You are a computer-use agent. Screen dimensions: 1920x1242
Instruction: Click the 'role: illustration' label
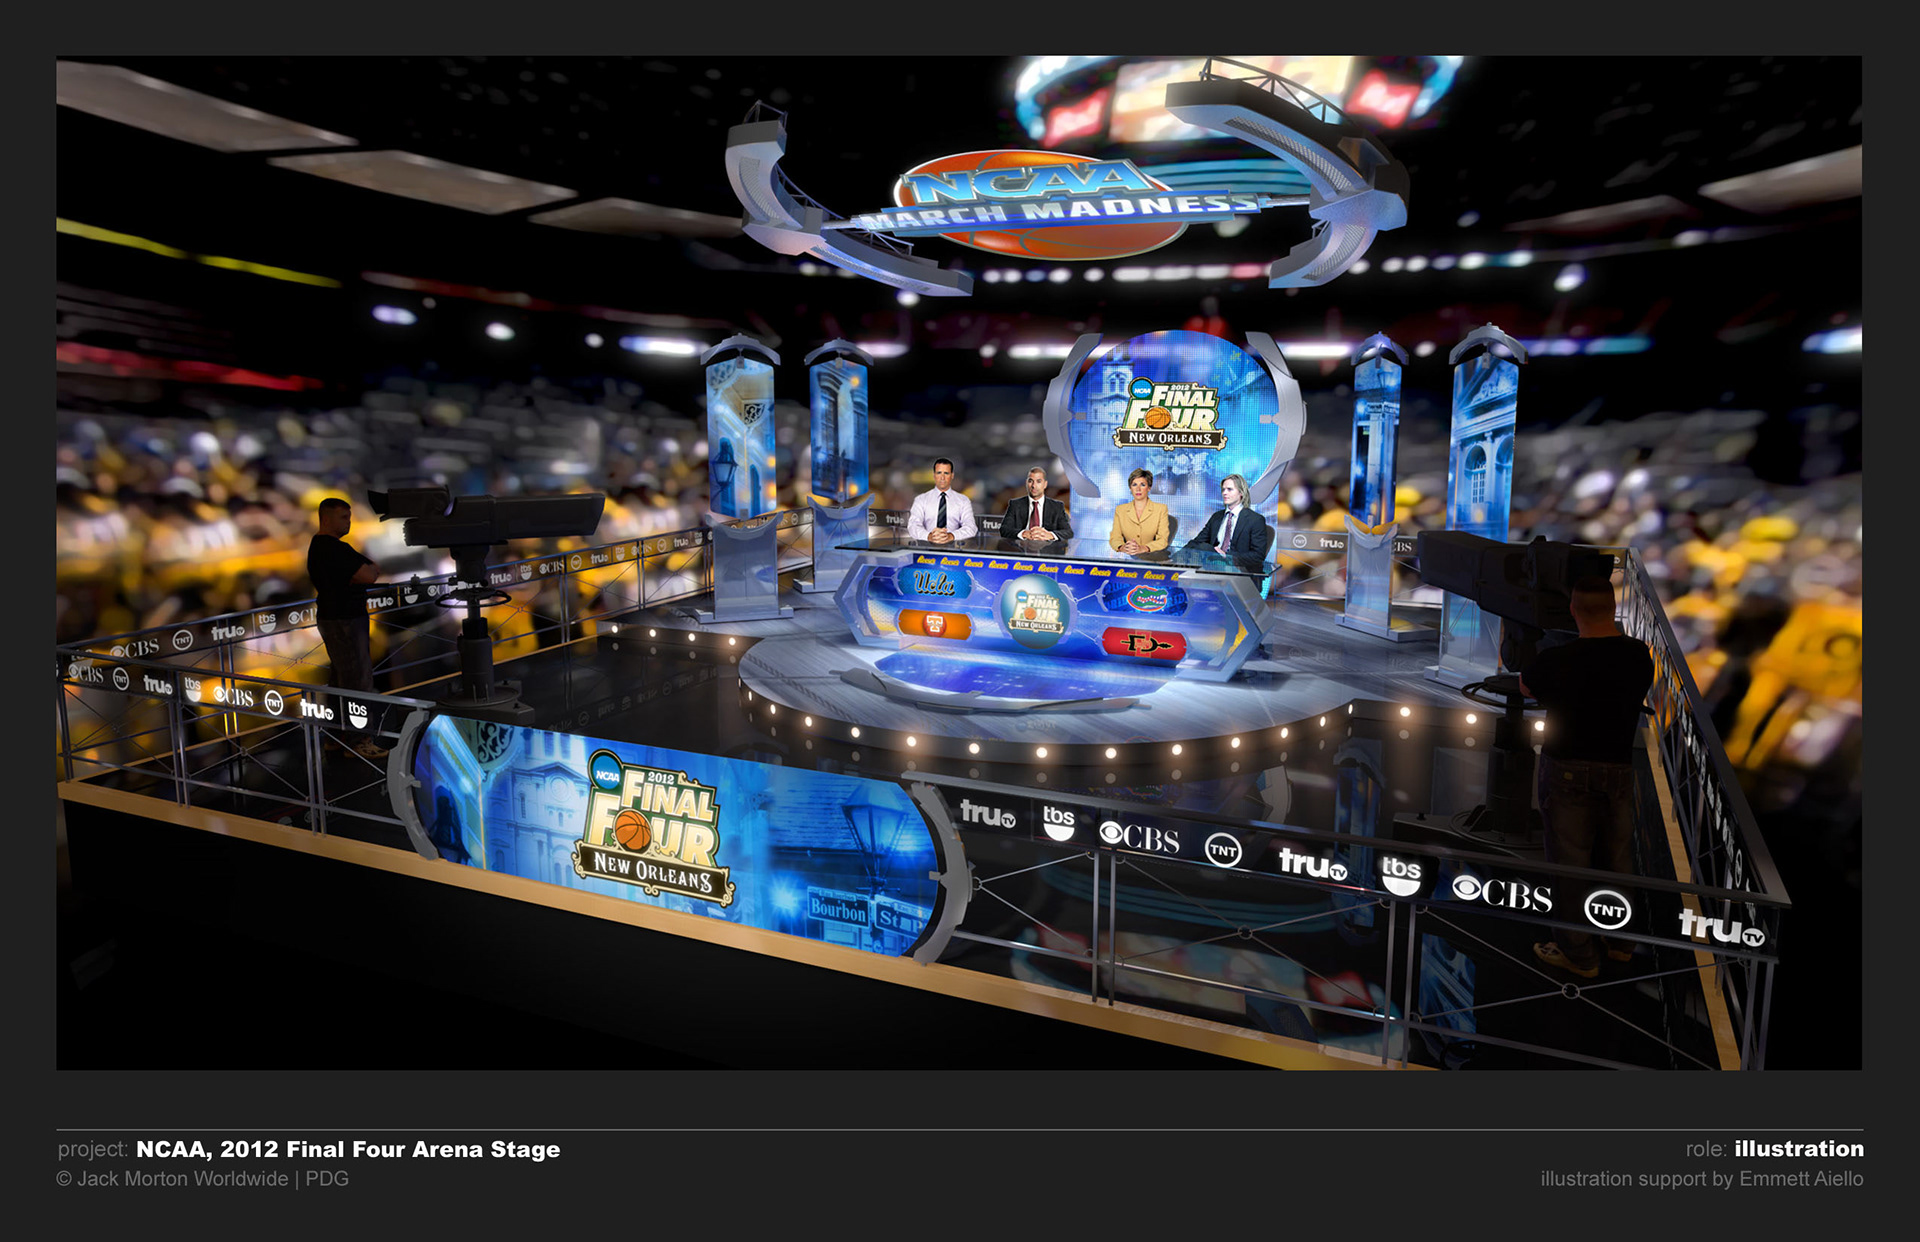click(1774, 1149)
